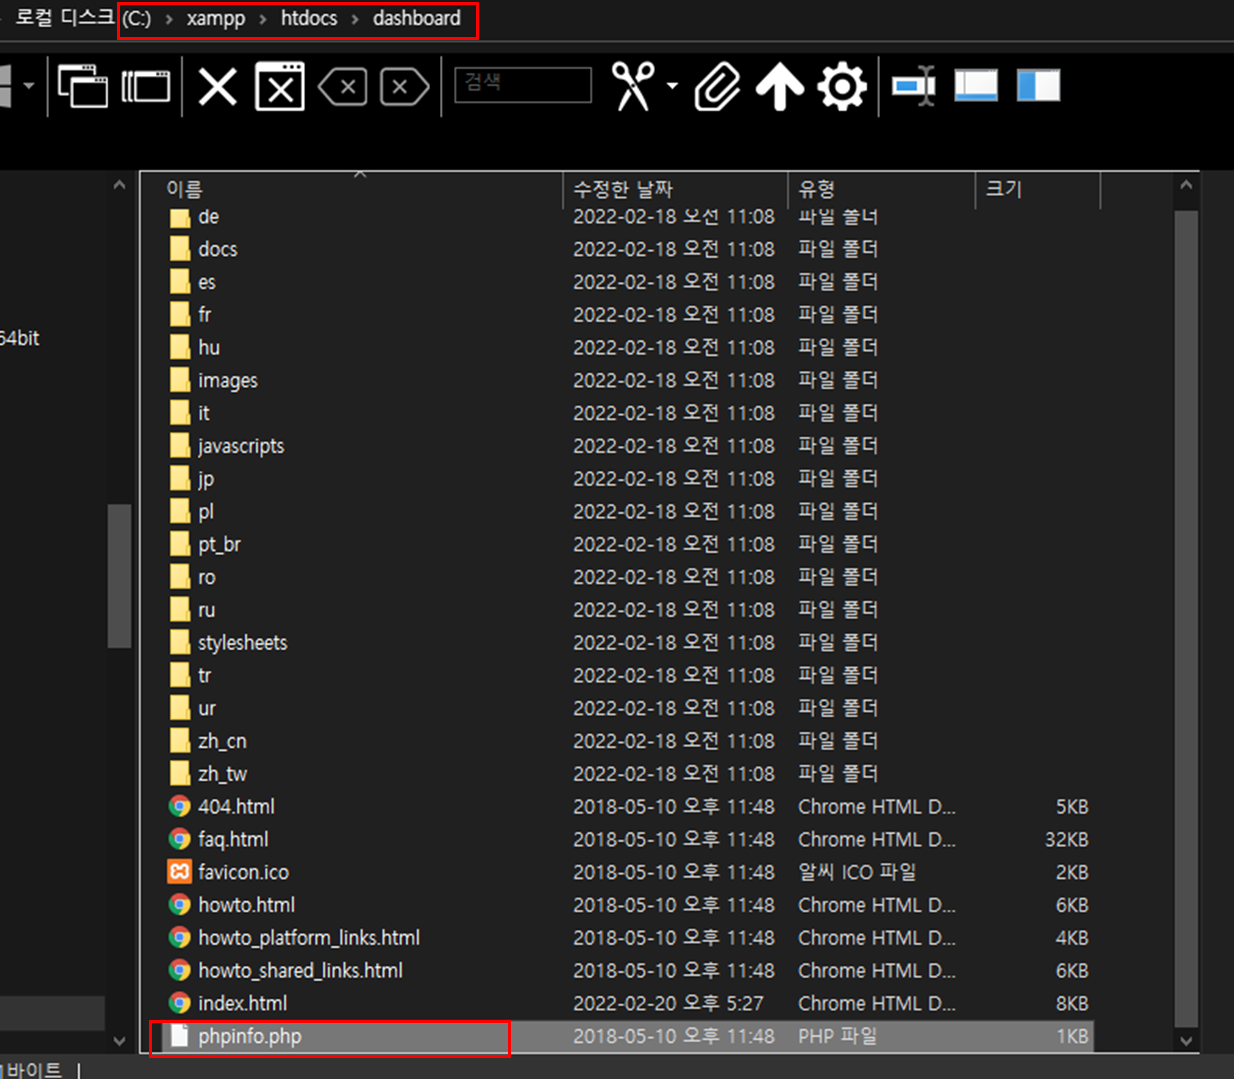The height and width of the screenshot is (1079, 1234).
Task: Click the 알씨 ICO 파일 type cell
Action: [857, 872]
